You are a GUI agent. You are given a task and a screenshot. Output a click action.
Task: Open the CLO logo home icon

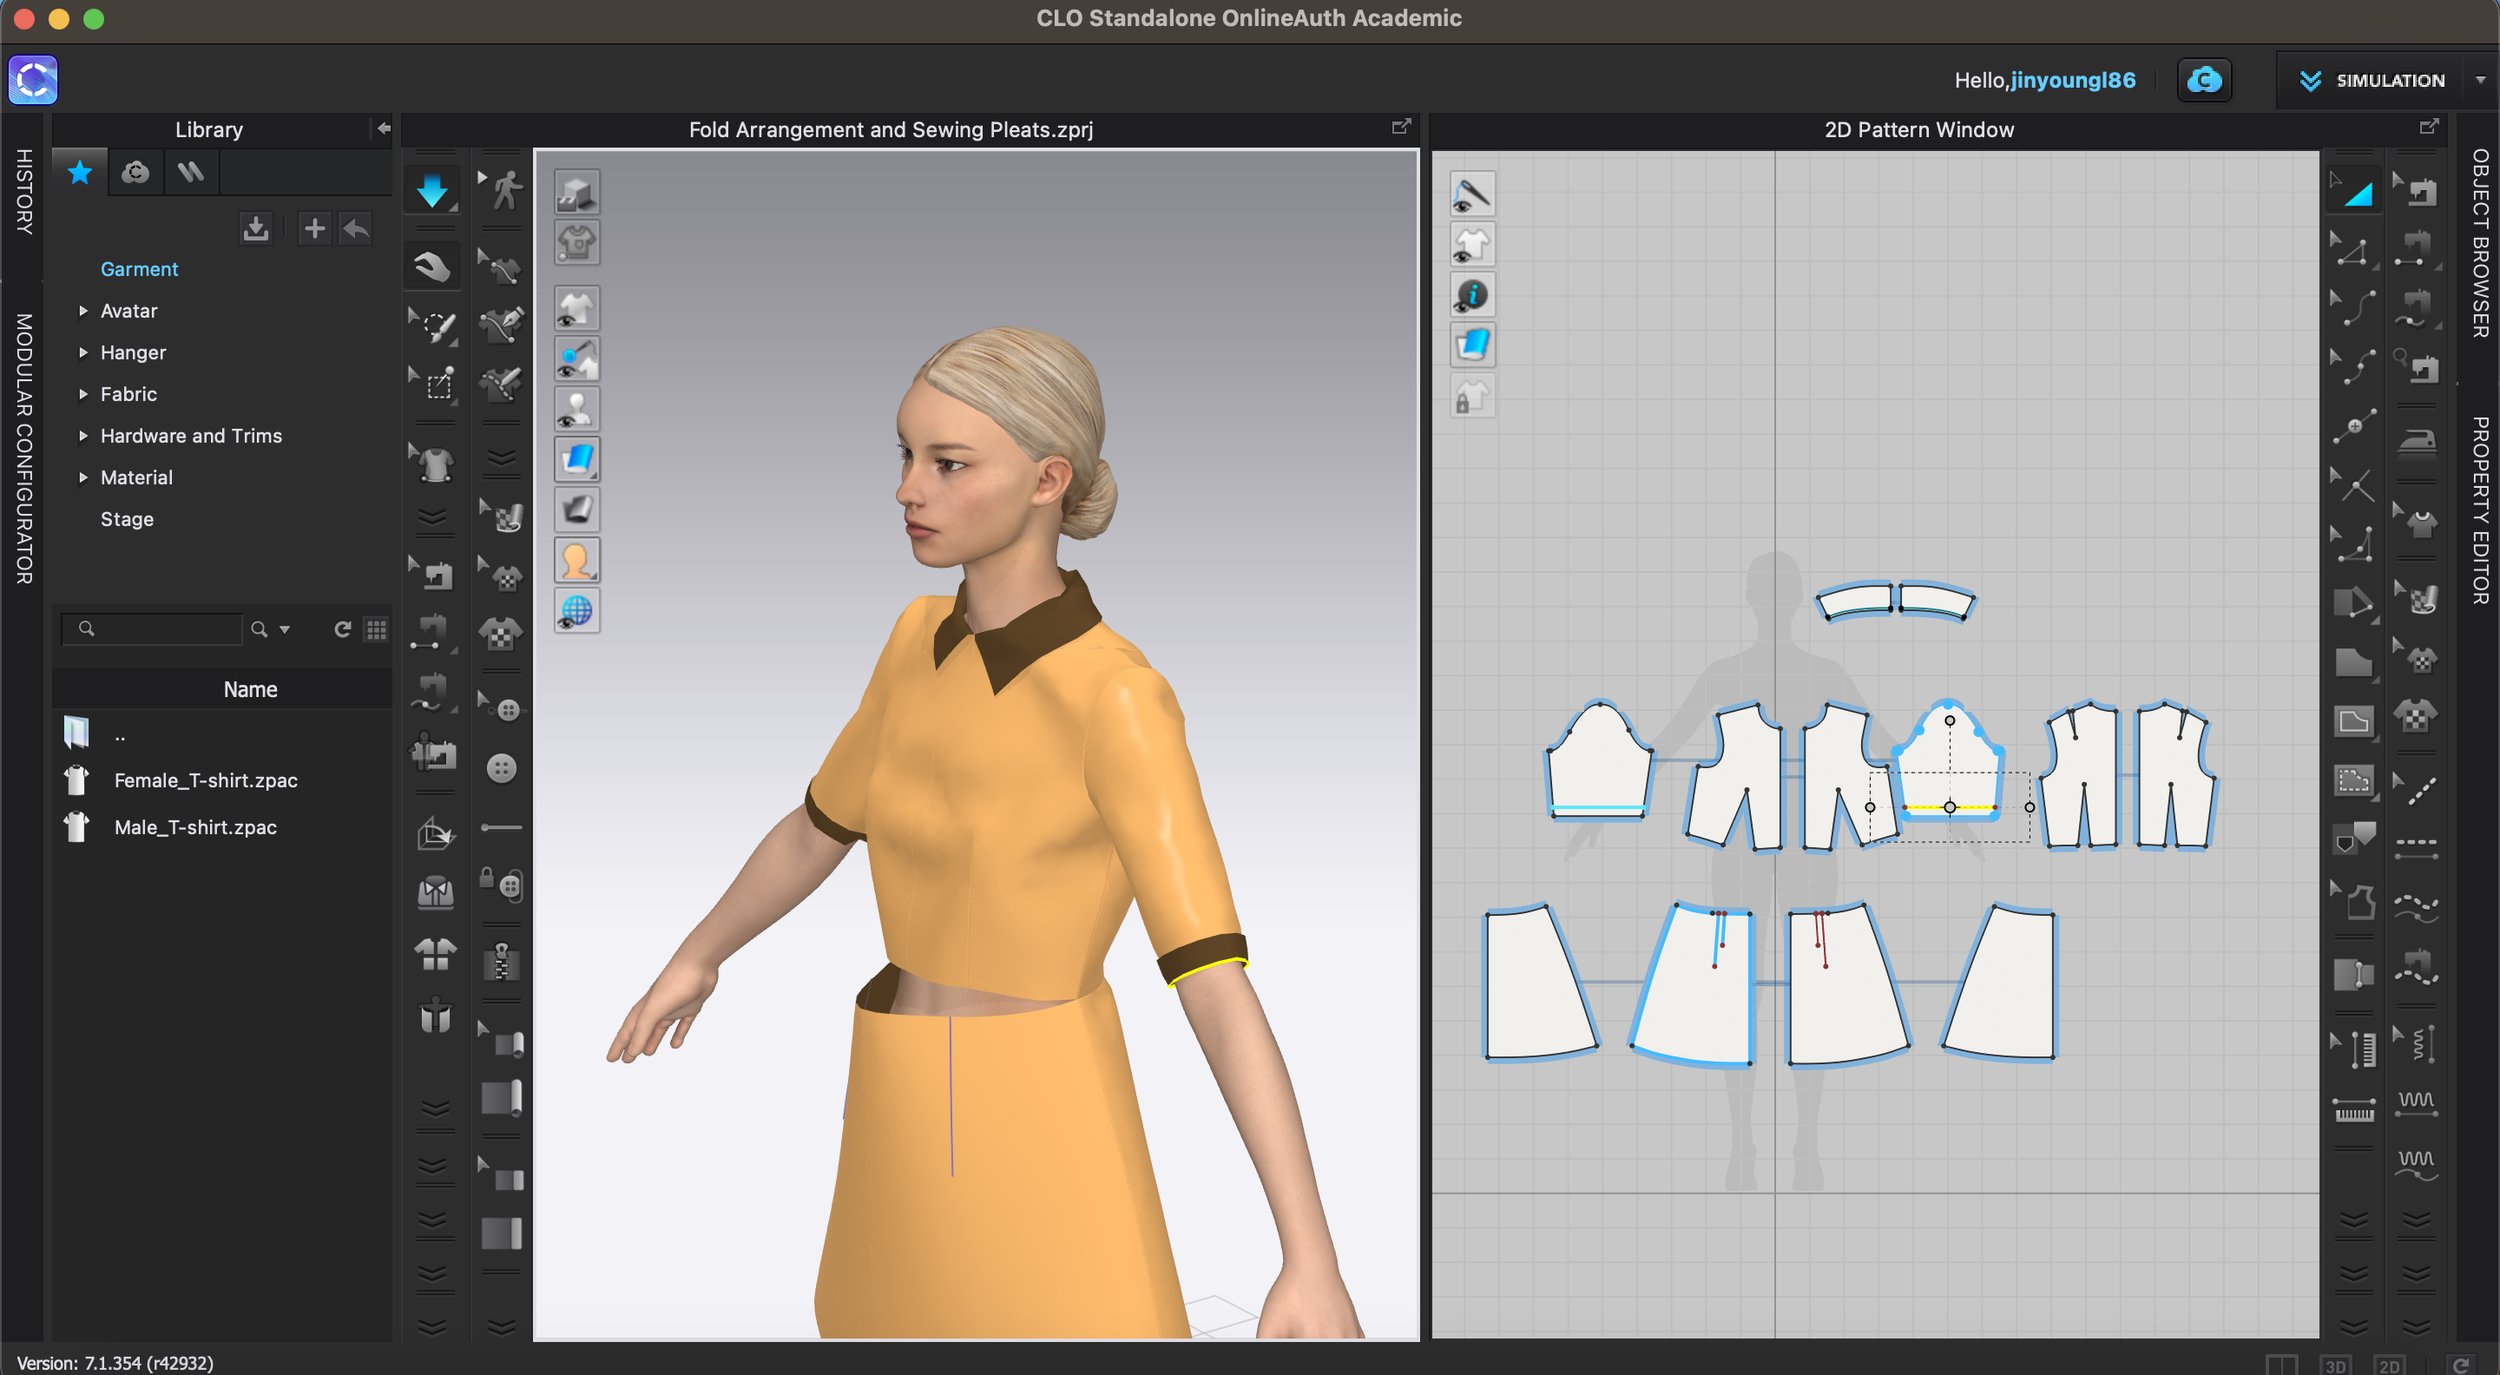pyautogui.click(x=33, y=80)
